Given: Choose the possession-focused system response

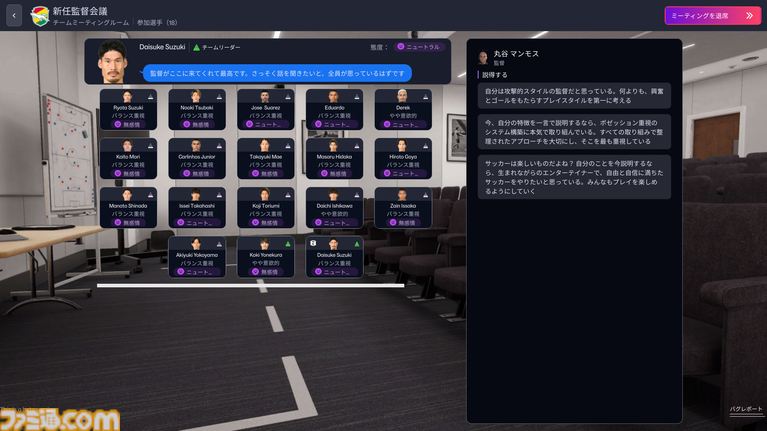Looking at the screenshot, I should [573, 131].
